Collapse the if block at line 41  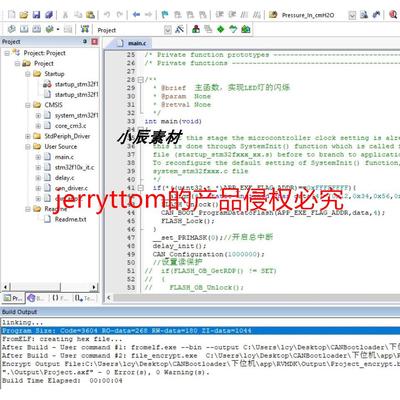[x=141, y=188]
